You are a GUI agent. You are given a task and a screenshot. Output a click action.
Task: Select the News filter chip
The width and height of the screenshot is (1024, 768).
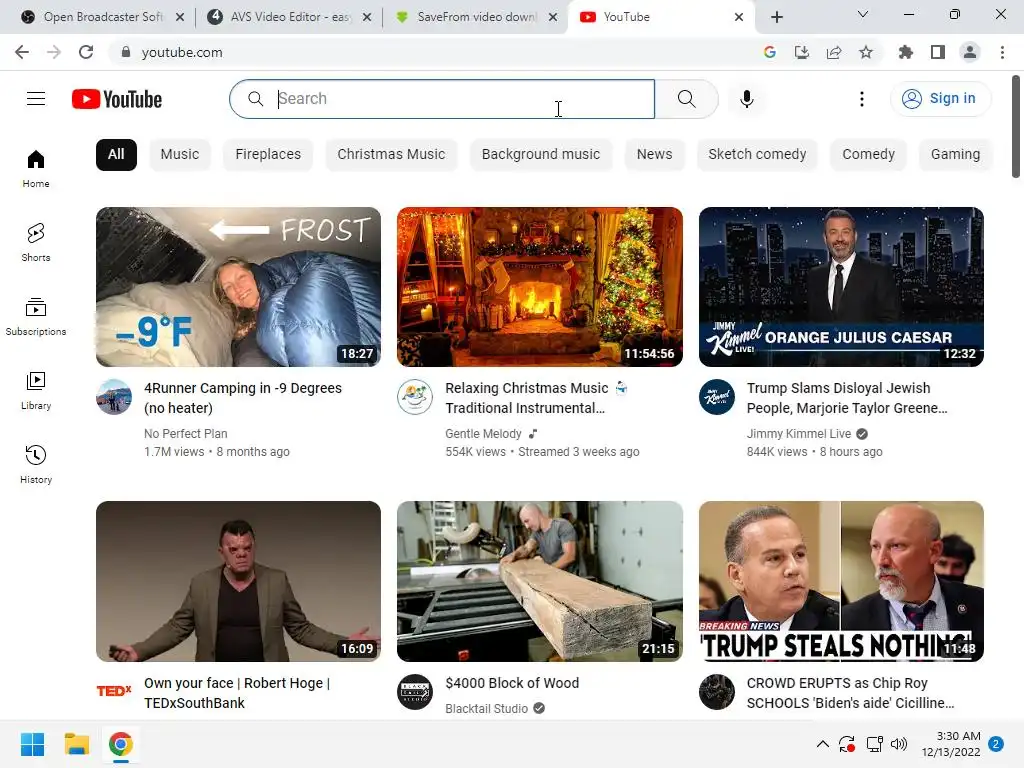click(x=654, y=155)
